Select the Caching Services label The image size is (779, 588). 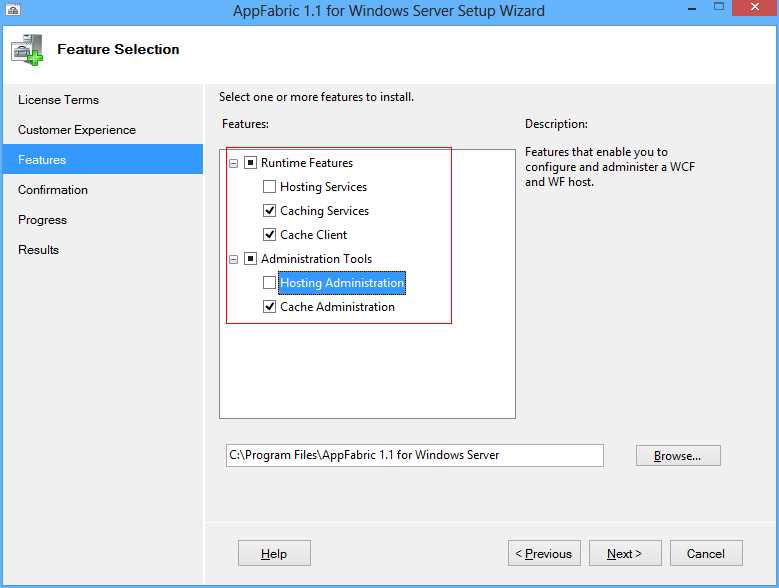(324, 211)
